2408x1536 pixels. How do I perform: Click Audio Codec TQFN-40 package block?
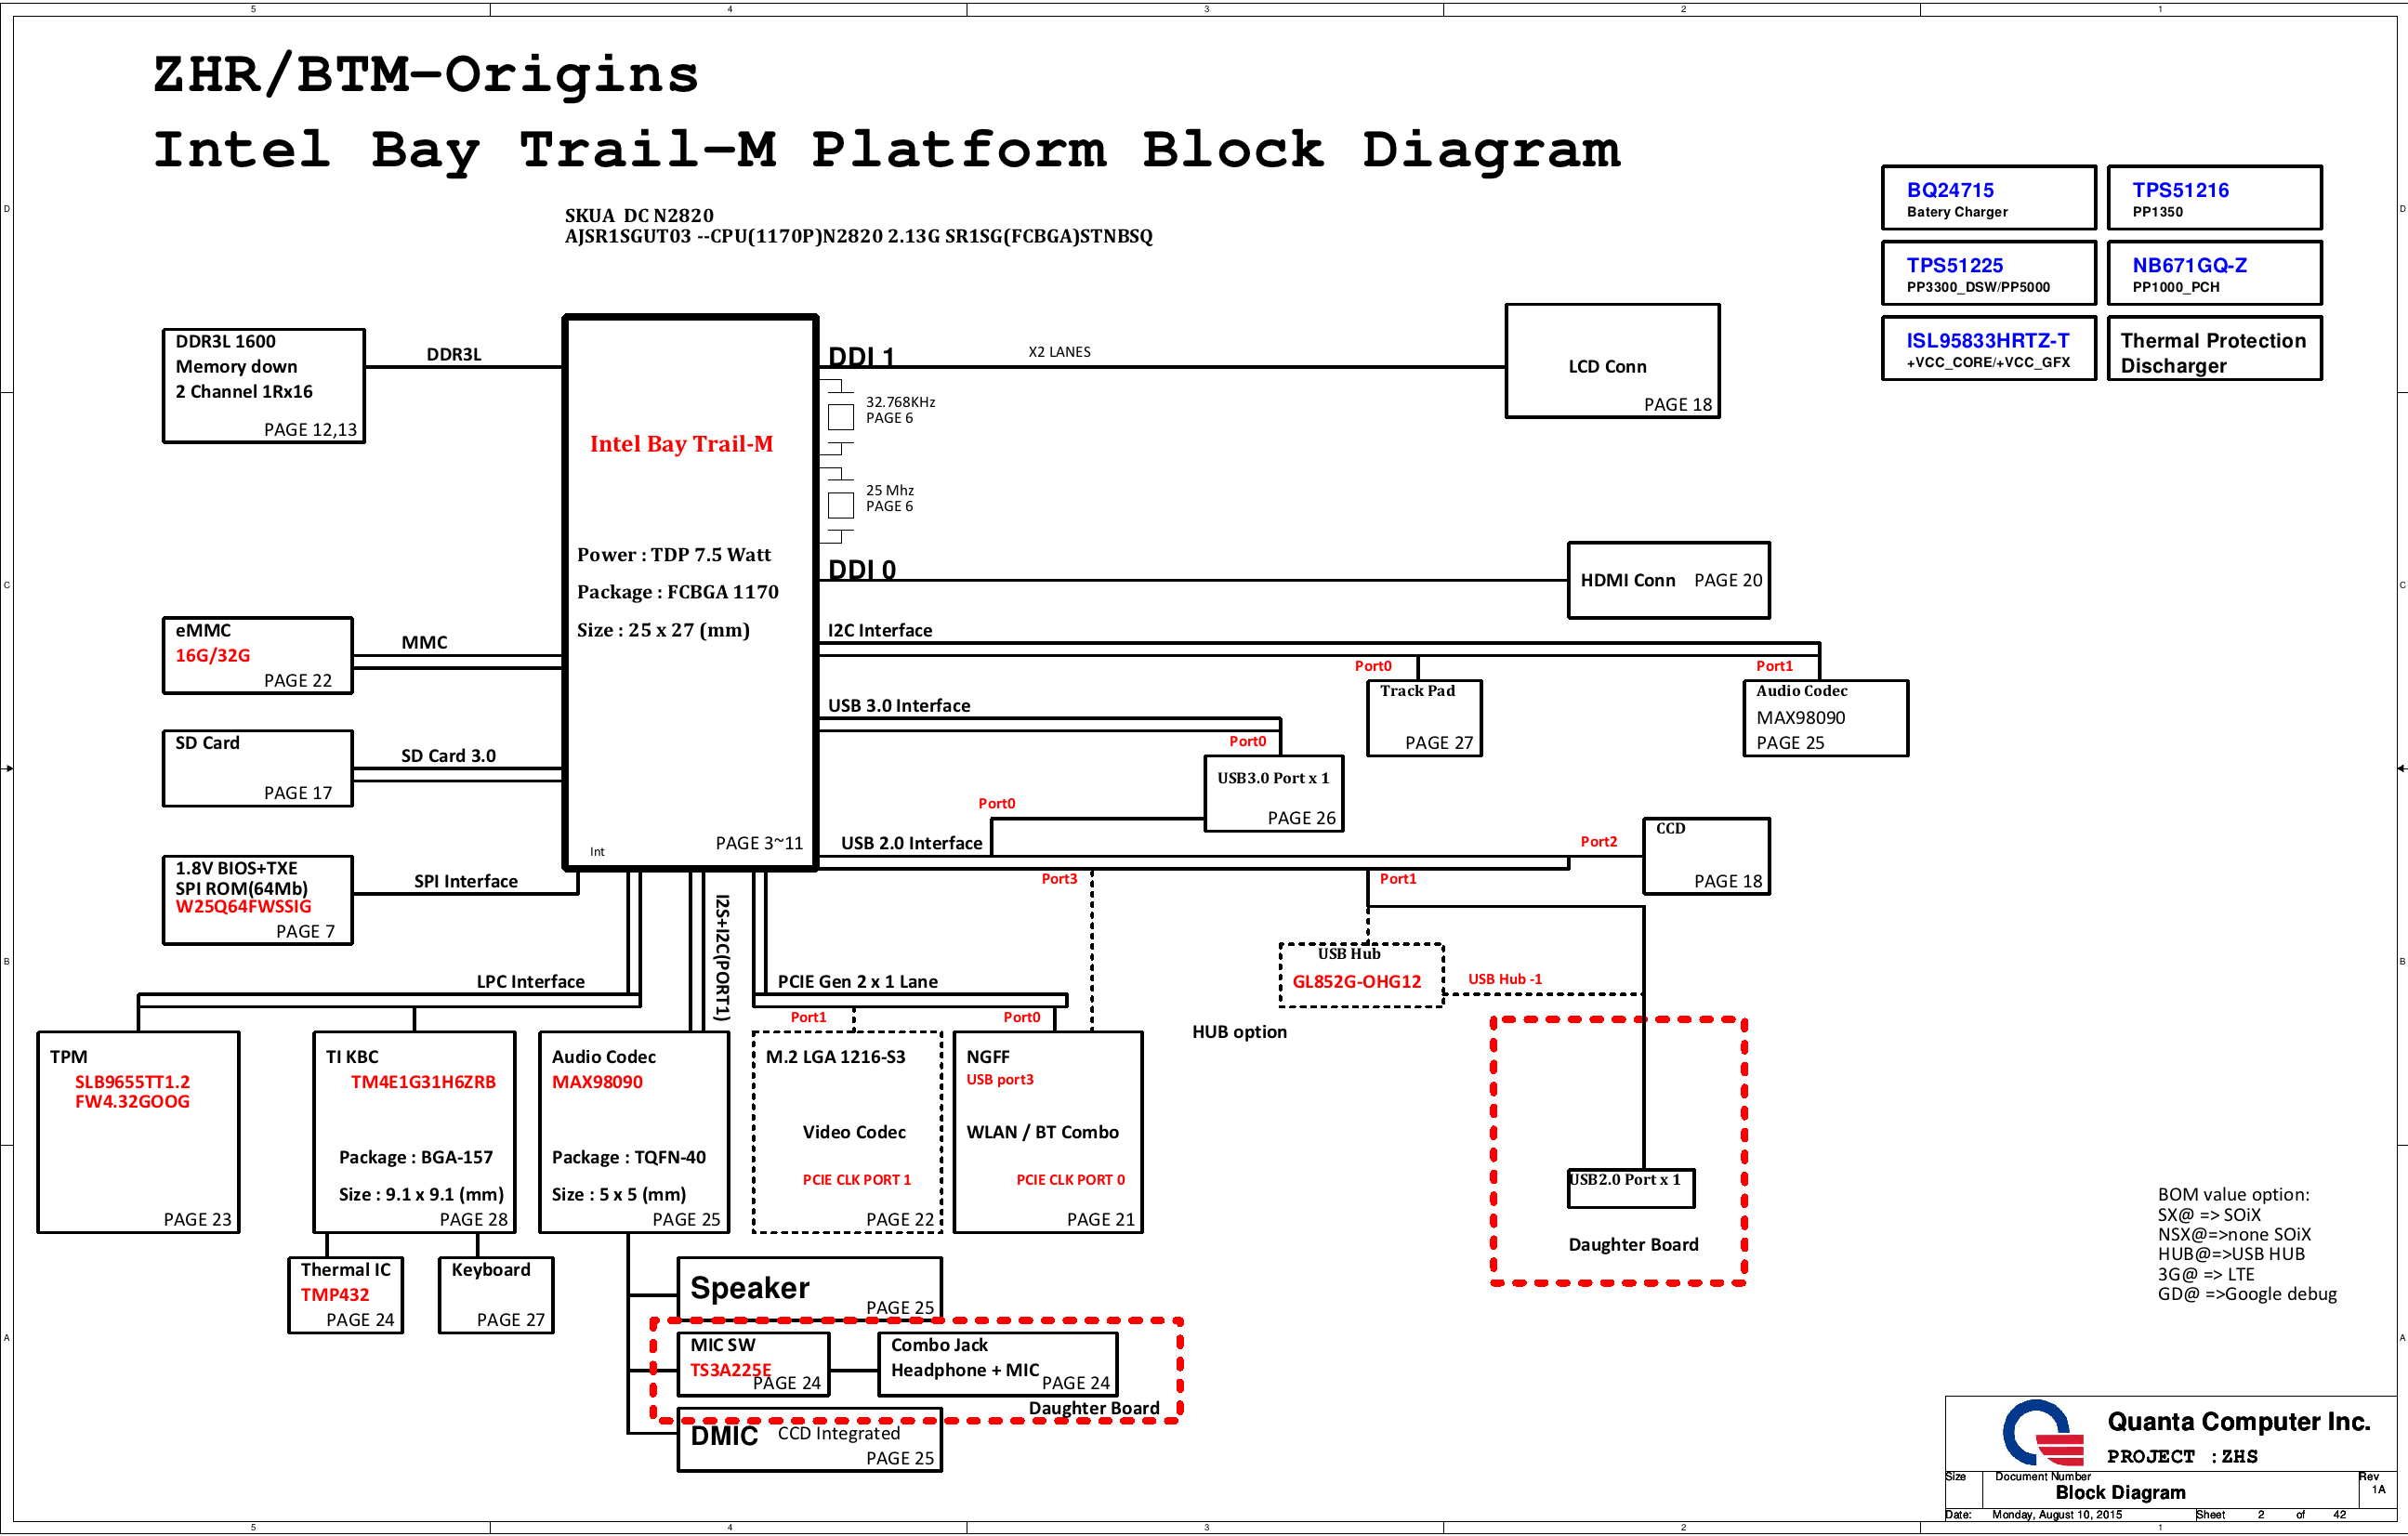coord(634,1132)
